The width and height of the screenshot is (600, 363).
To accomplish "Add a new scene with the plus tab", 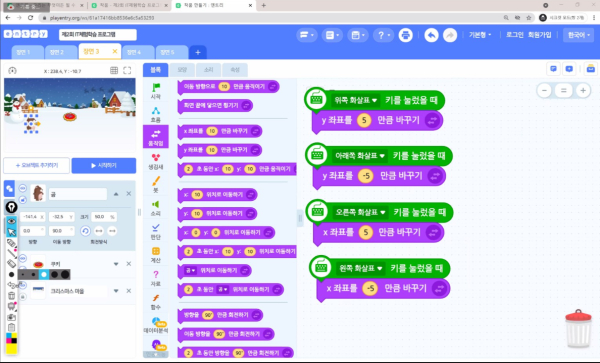I will [x=198, y=52].
